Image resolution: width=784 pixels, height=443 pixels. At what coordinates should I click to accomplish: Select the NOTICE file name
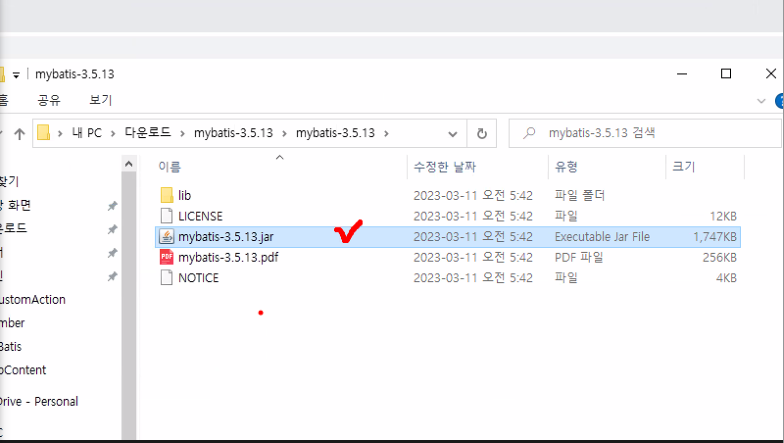(198, 278)
